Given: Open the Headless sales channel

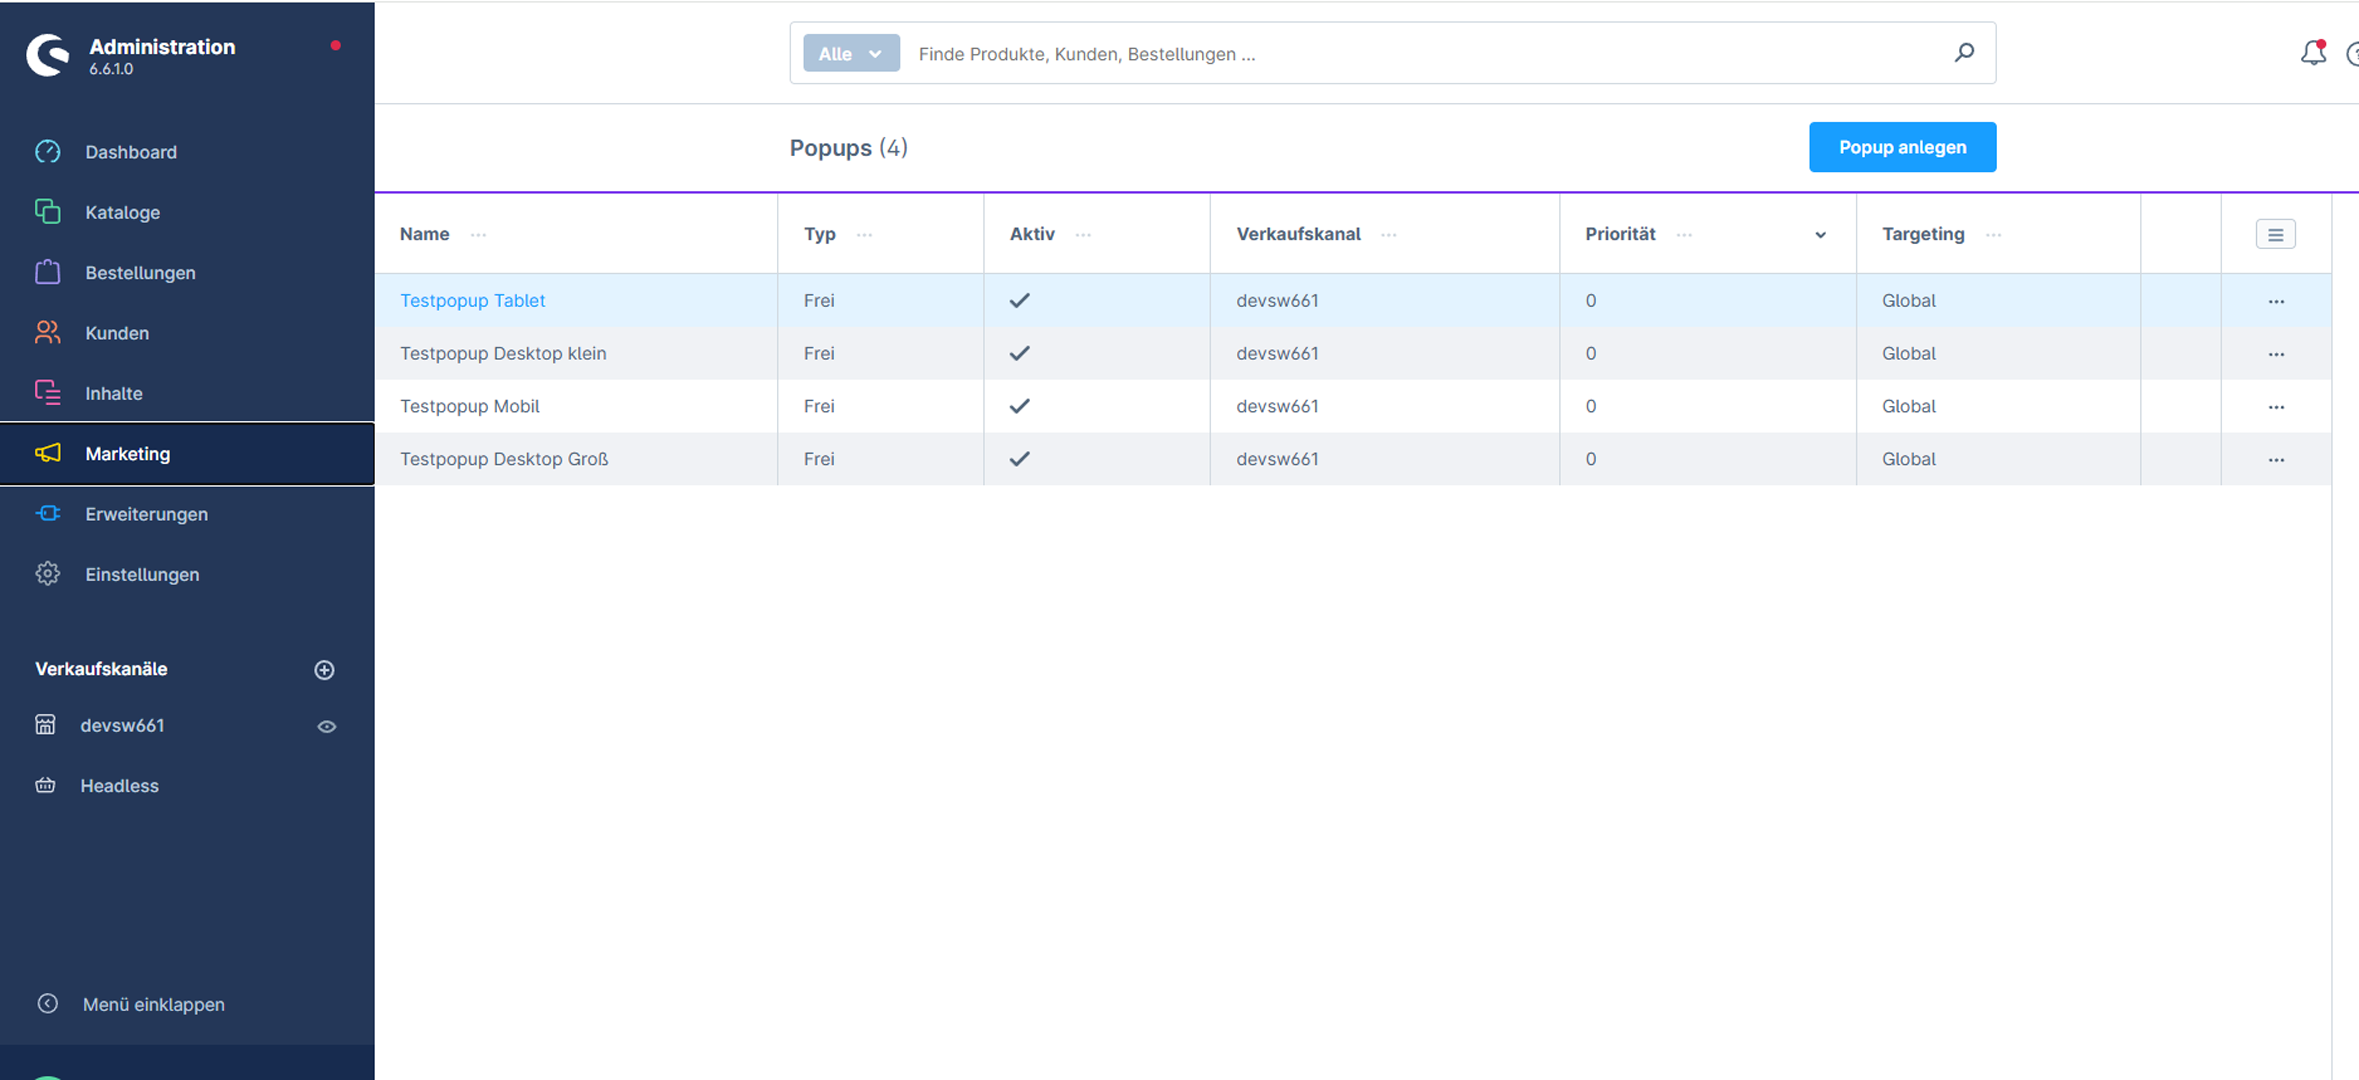Looking at the screenshot, I should [119, 786].
